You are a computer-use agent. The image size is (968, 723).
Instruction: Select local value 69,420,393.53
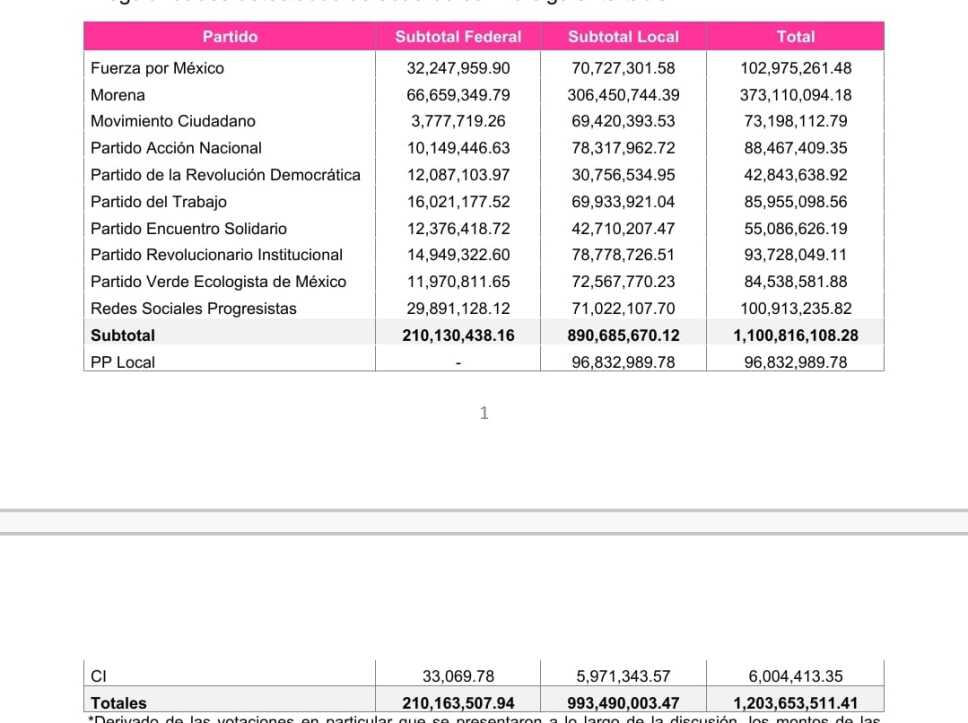click(x=624, y=121)
